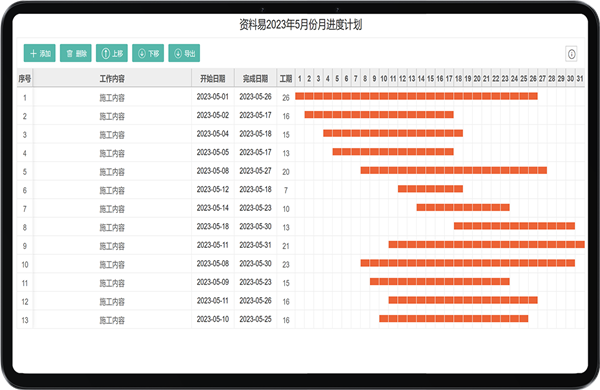Click the 导出 (export) button
Screen dimensions: 600x390
[x=184, y=53]
